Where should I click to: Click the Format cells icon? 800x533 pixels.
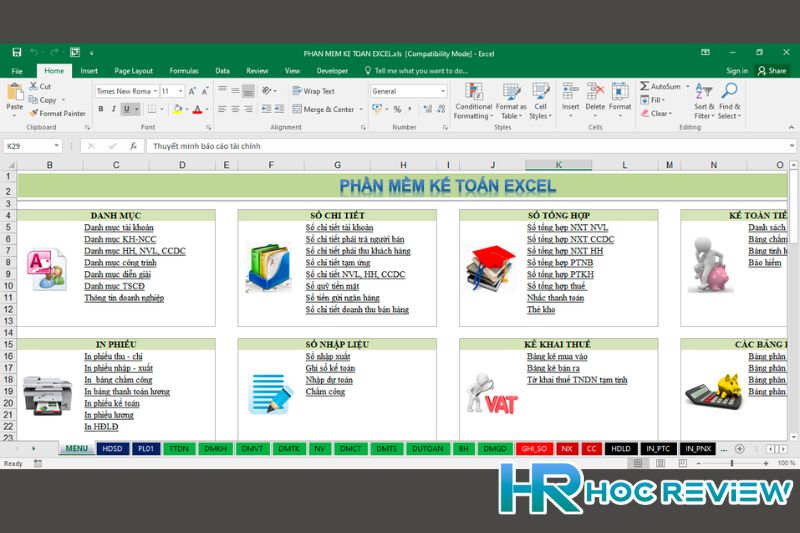(620, 92)
